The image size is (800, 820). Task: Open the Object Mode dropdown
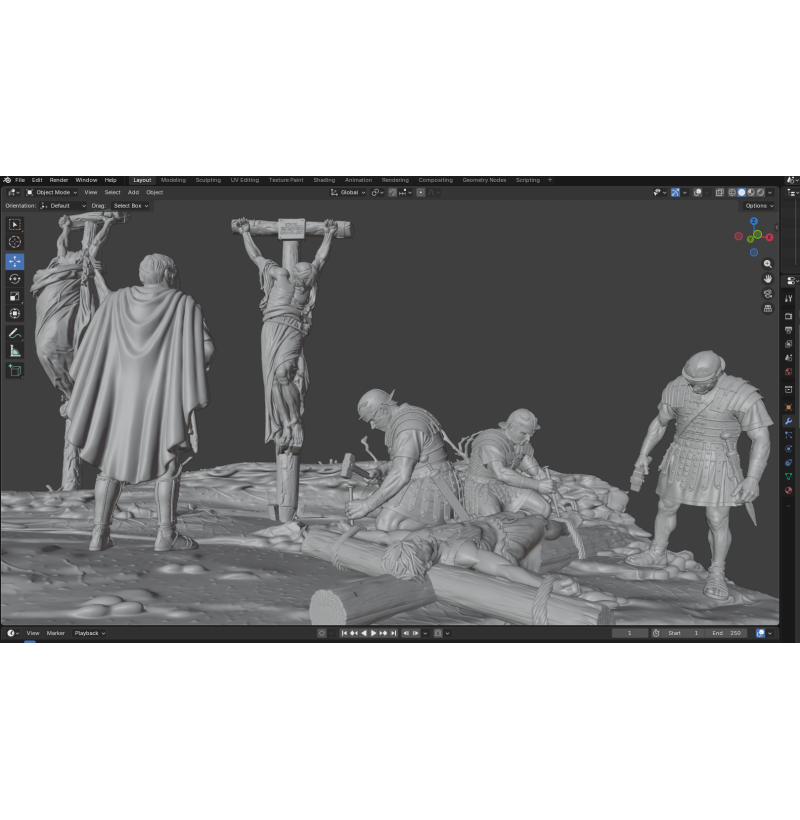[x=51, y=192]
